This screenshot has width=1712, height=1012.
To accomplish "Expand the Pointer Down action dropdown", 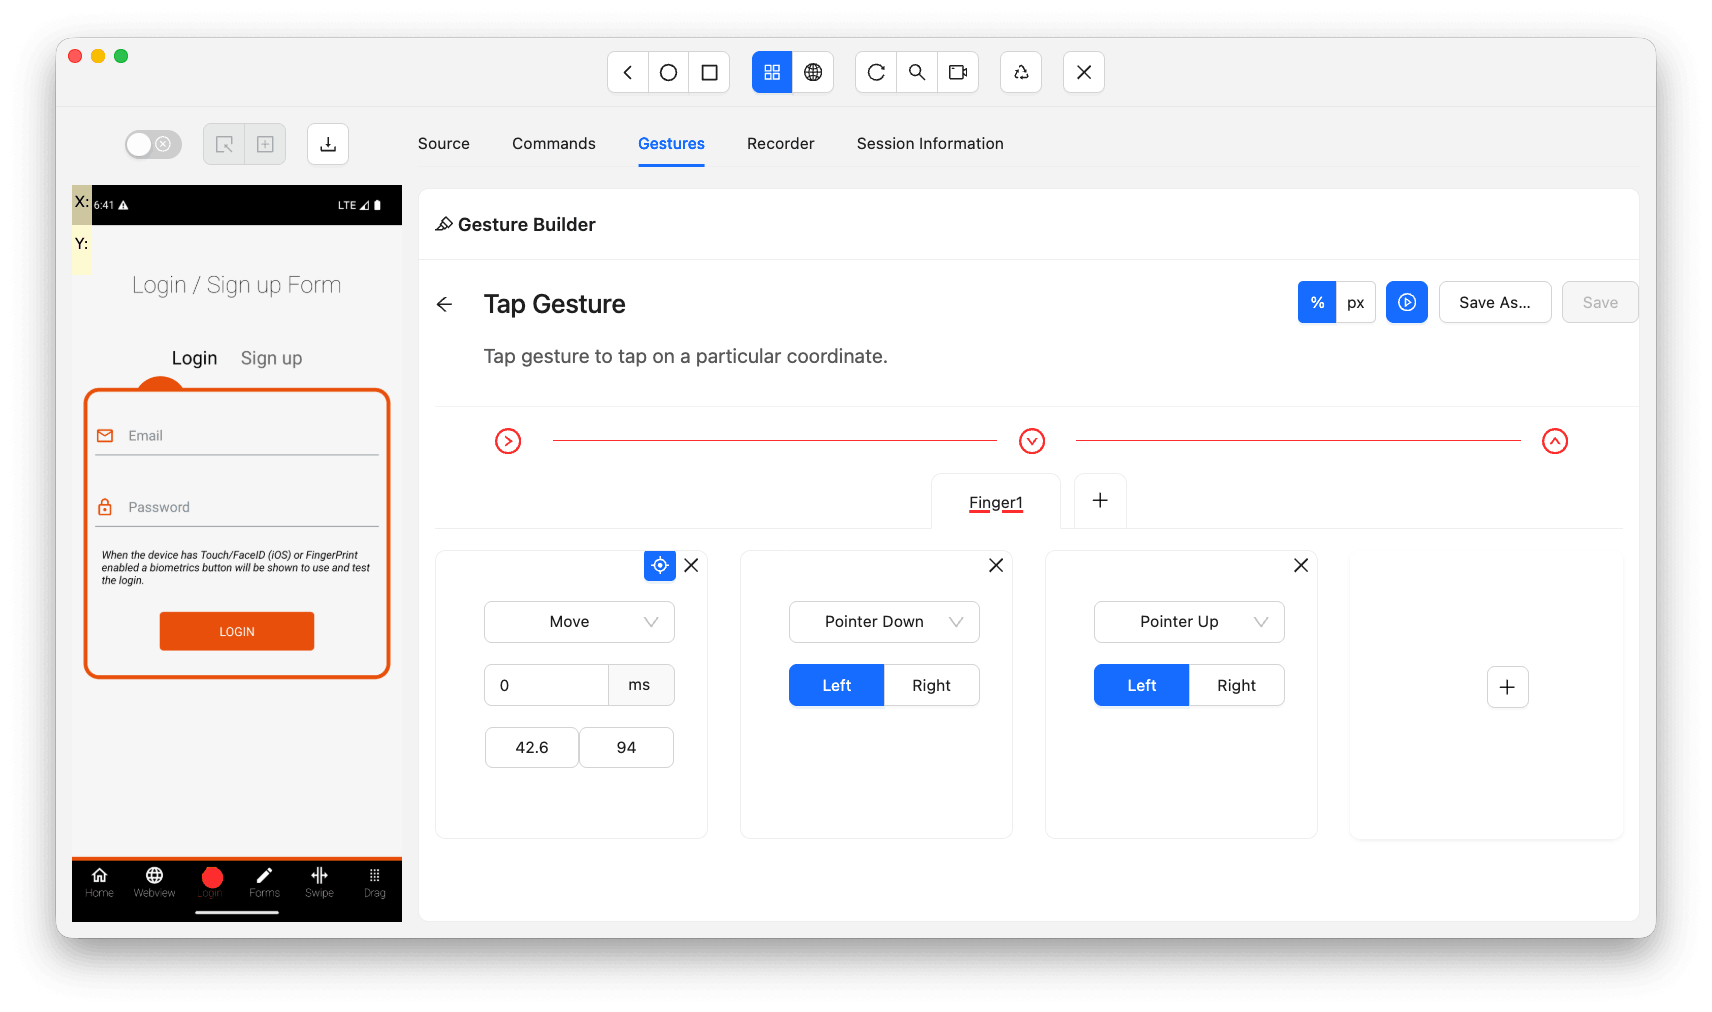I will pos(883,621).
